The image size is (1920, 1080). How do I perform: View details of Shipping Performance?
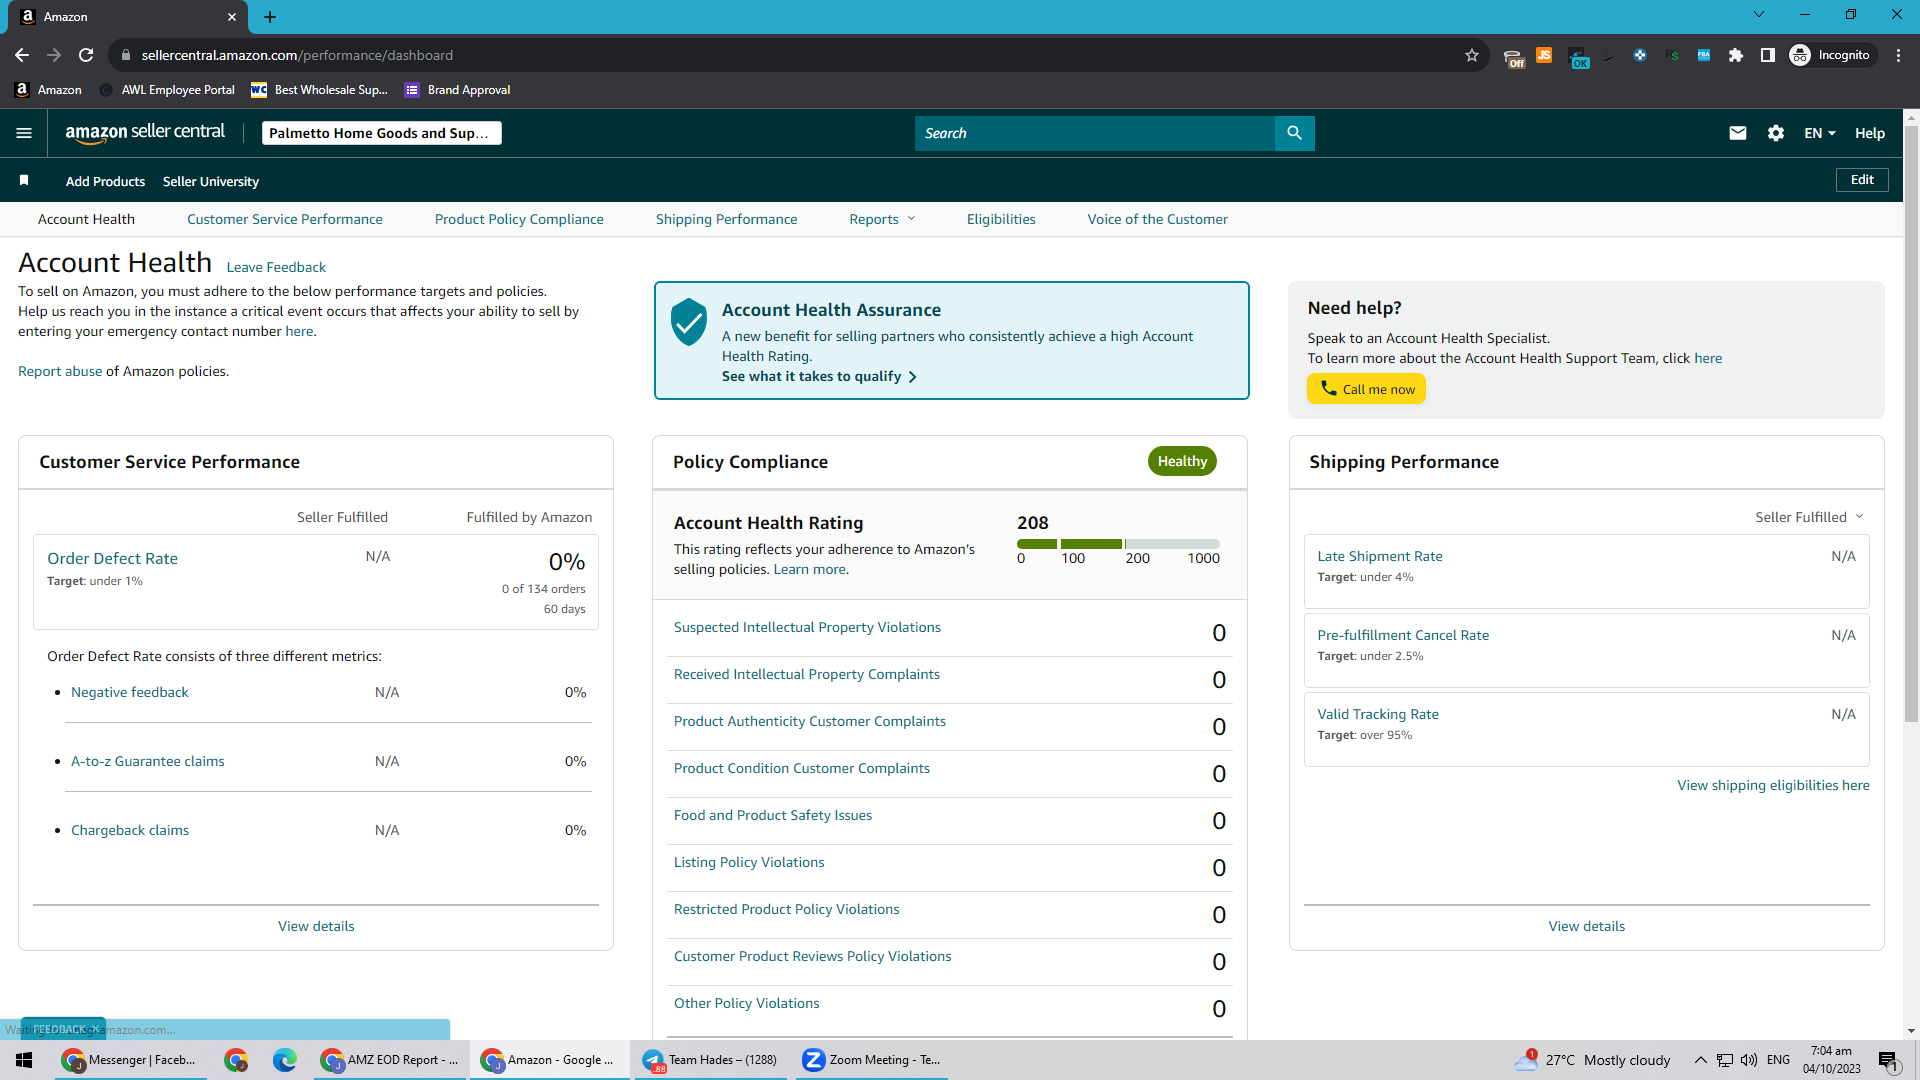[1587, 926]
